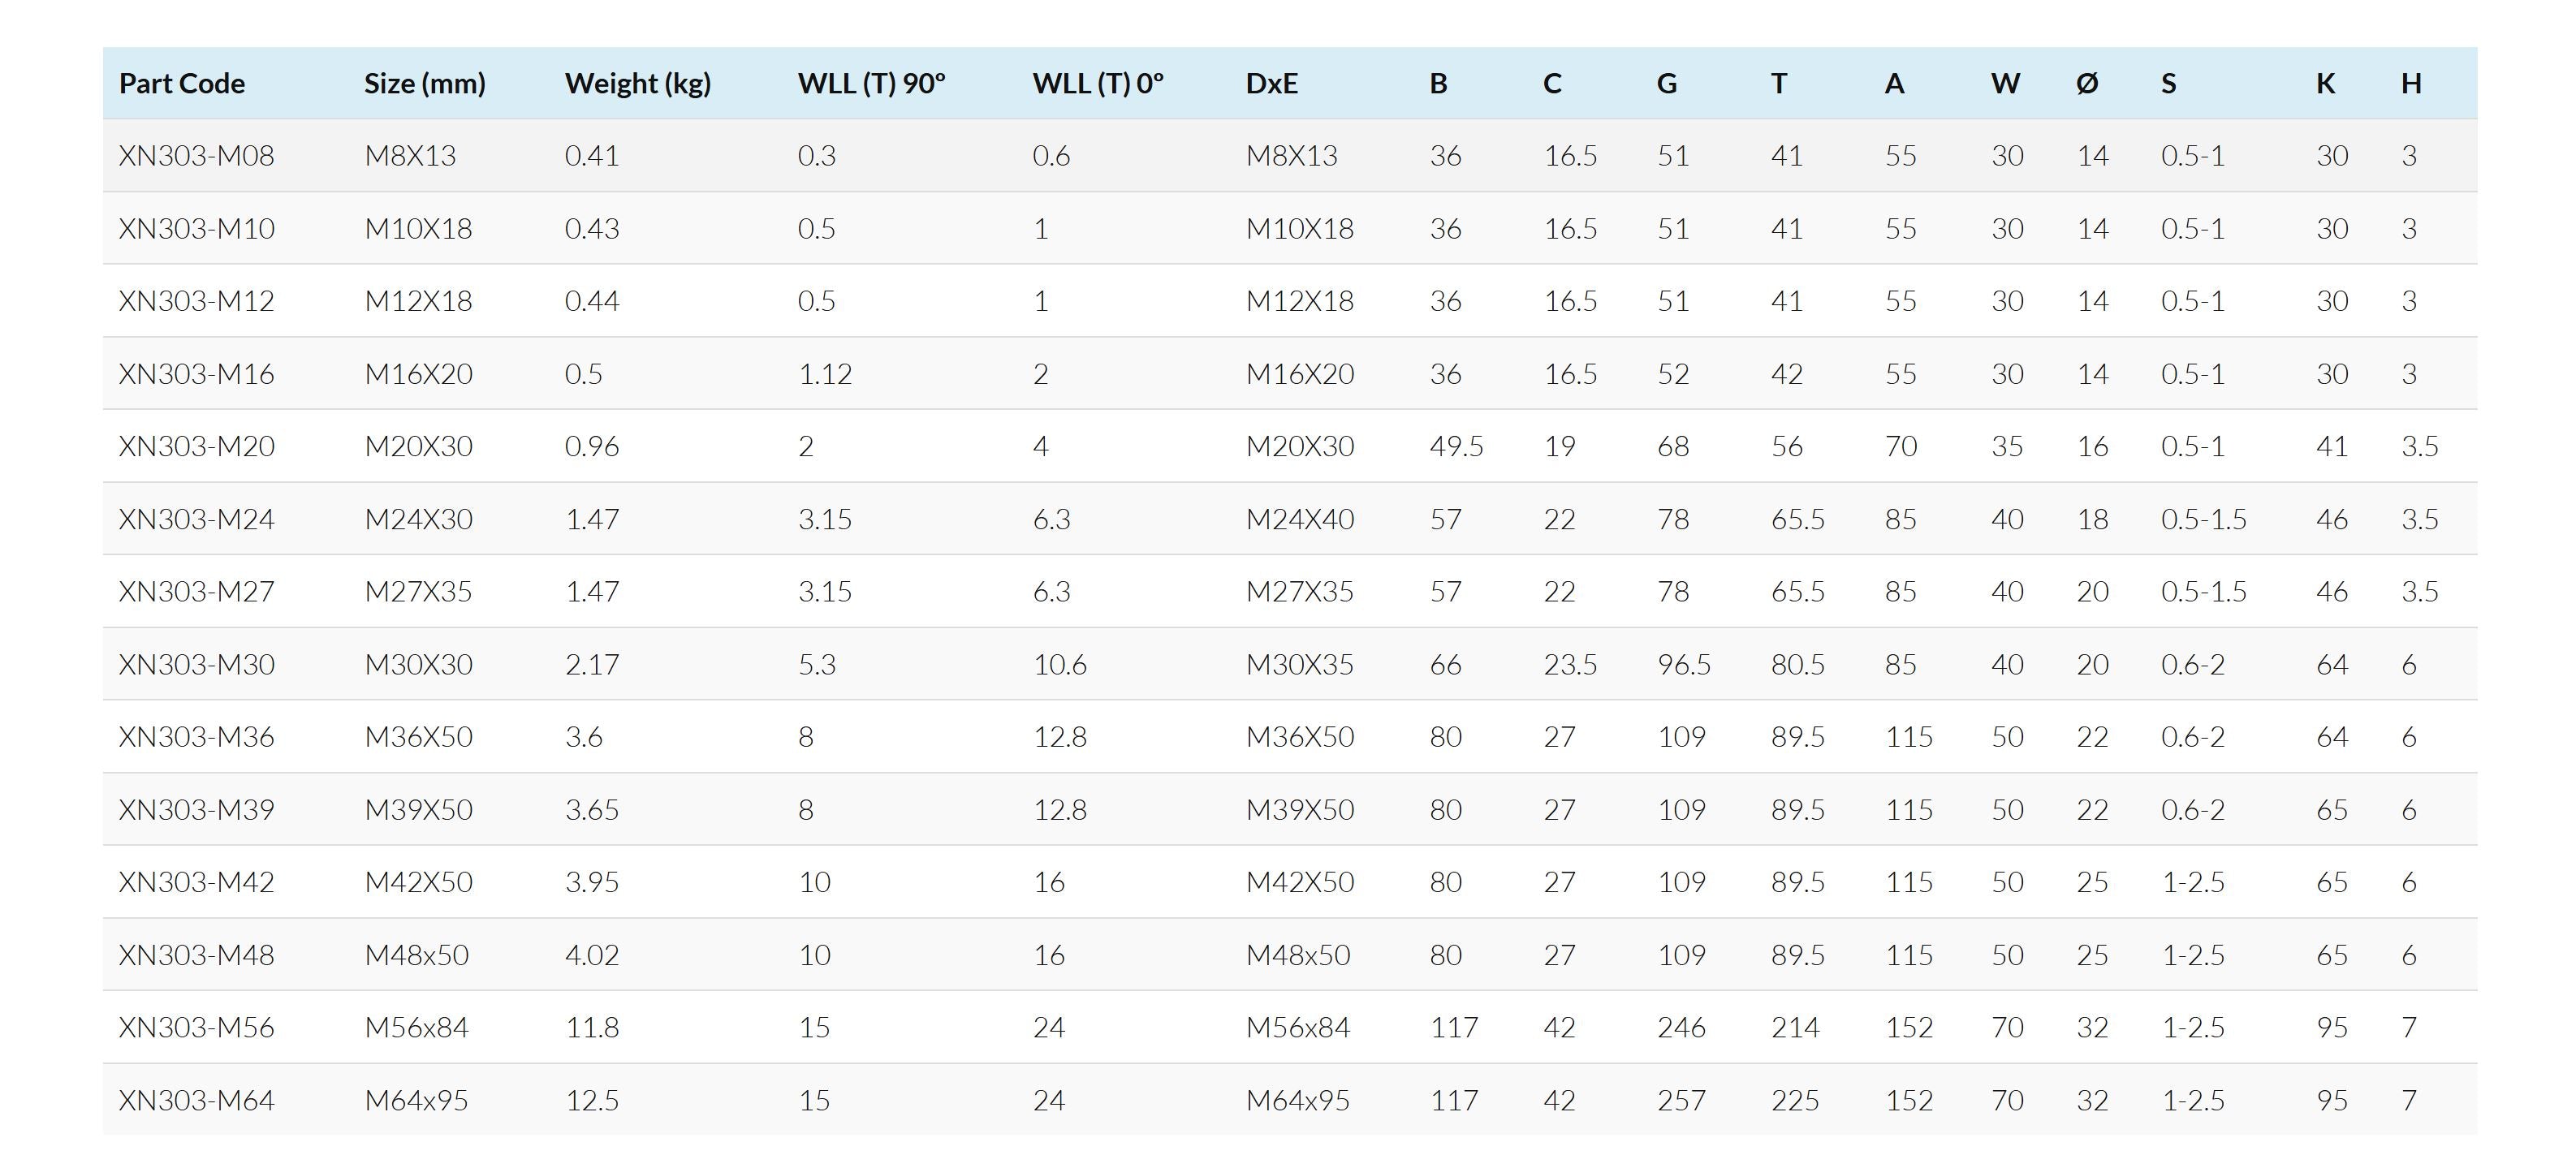Click the 96.5 value in column G
2576x1168 pixels.
[x=1683, y=665]
